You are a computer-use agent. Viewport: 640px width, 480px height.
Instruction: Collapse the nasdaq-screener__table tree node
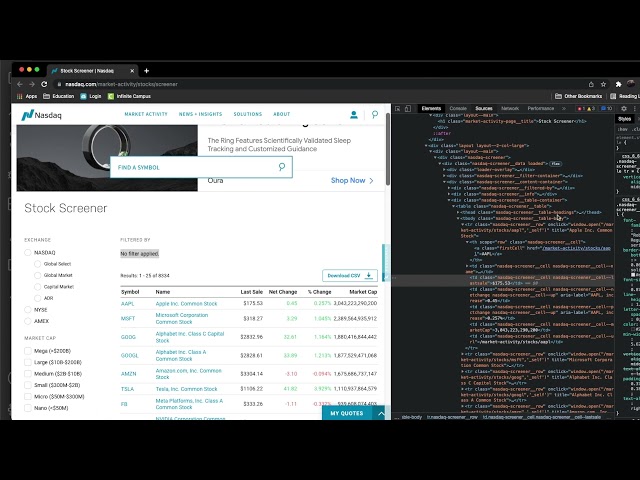[x=453, y=207]
